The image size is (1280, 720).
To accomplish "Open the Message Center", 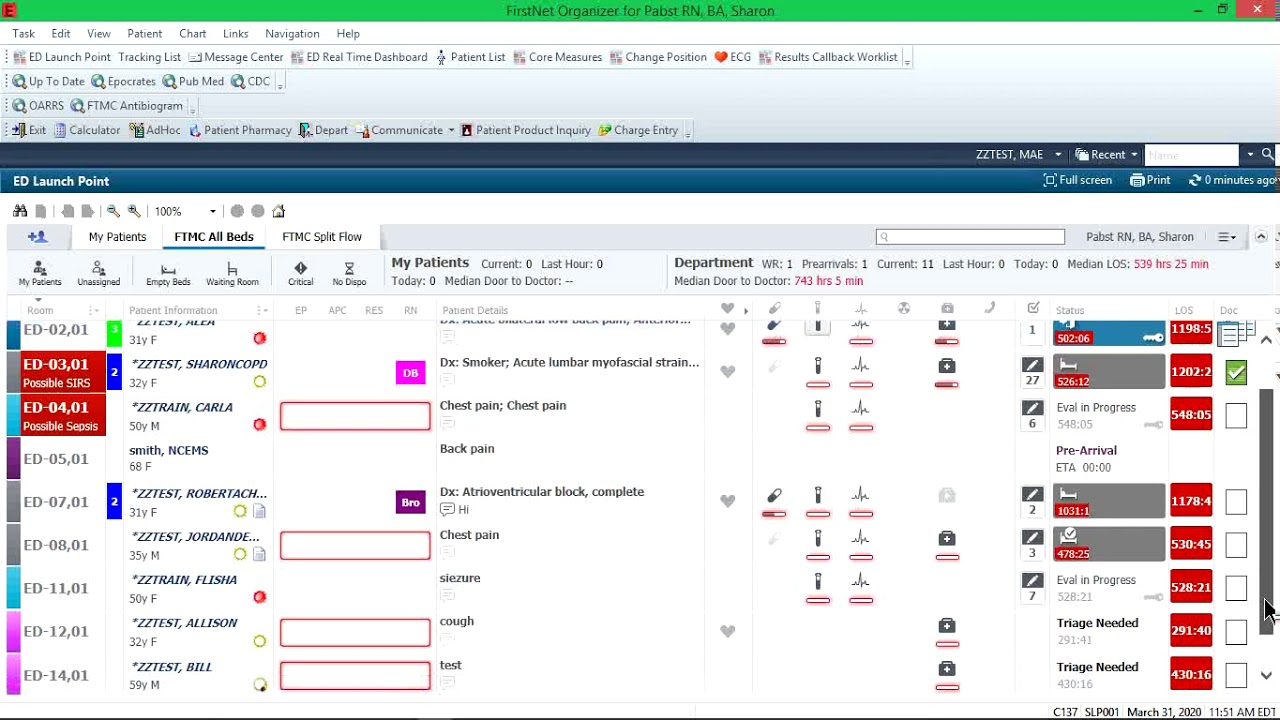I will point(236,57).
